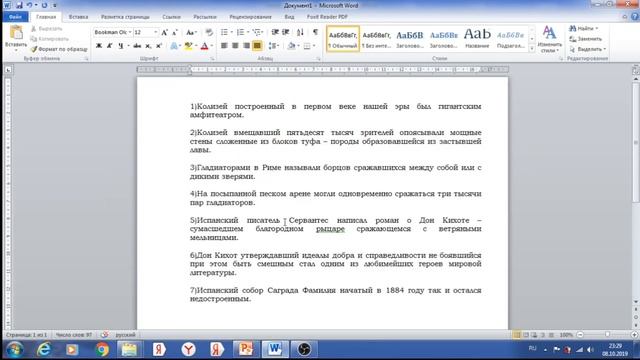640x360 pixels.
Task: Open the Выделить selection dropdown
Action: point(588,49)
